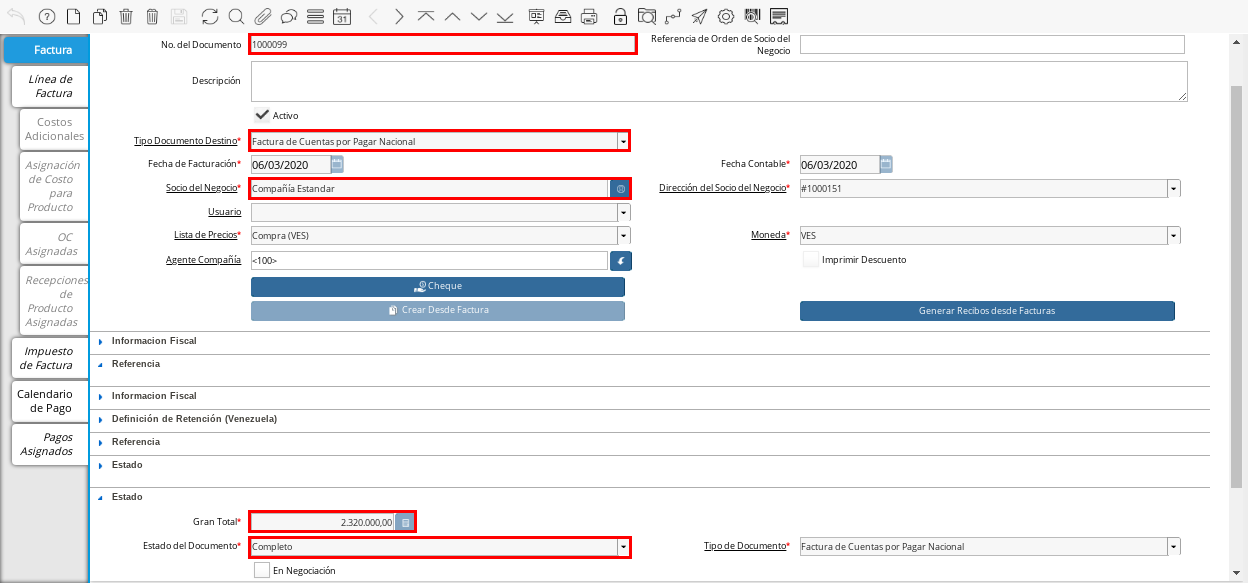Click the Refresh arrows toolbar icon

209,16
